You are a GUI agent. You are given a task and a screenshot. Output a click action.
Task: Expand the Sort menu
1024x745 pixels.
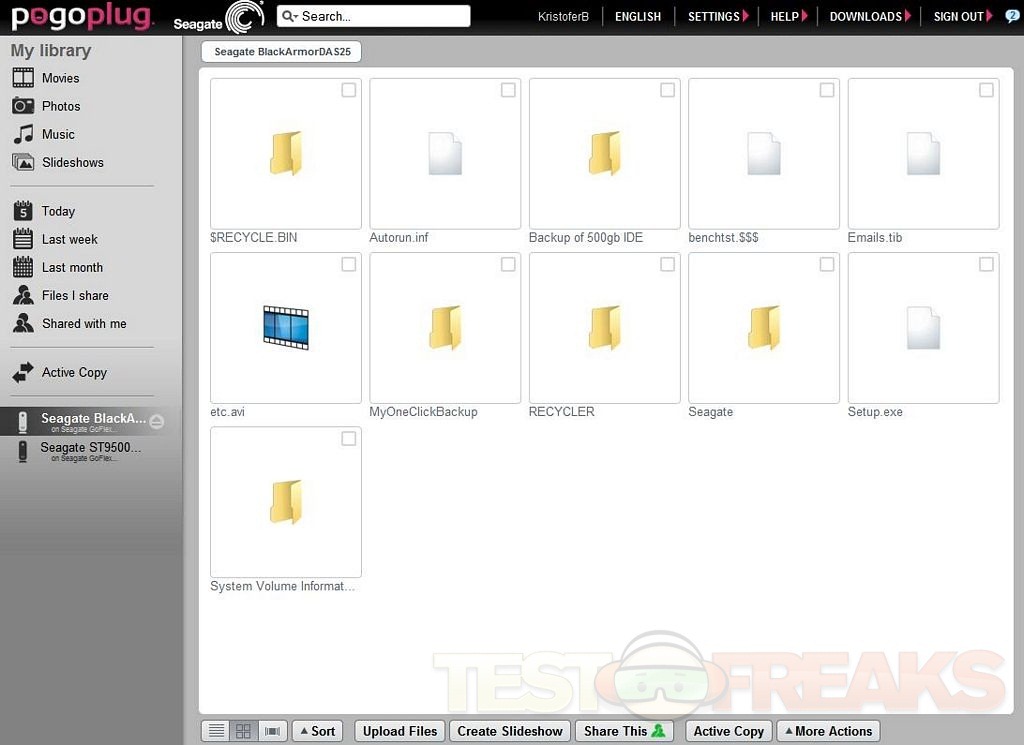click(316, 731)
